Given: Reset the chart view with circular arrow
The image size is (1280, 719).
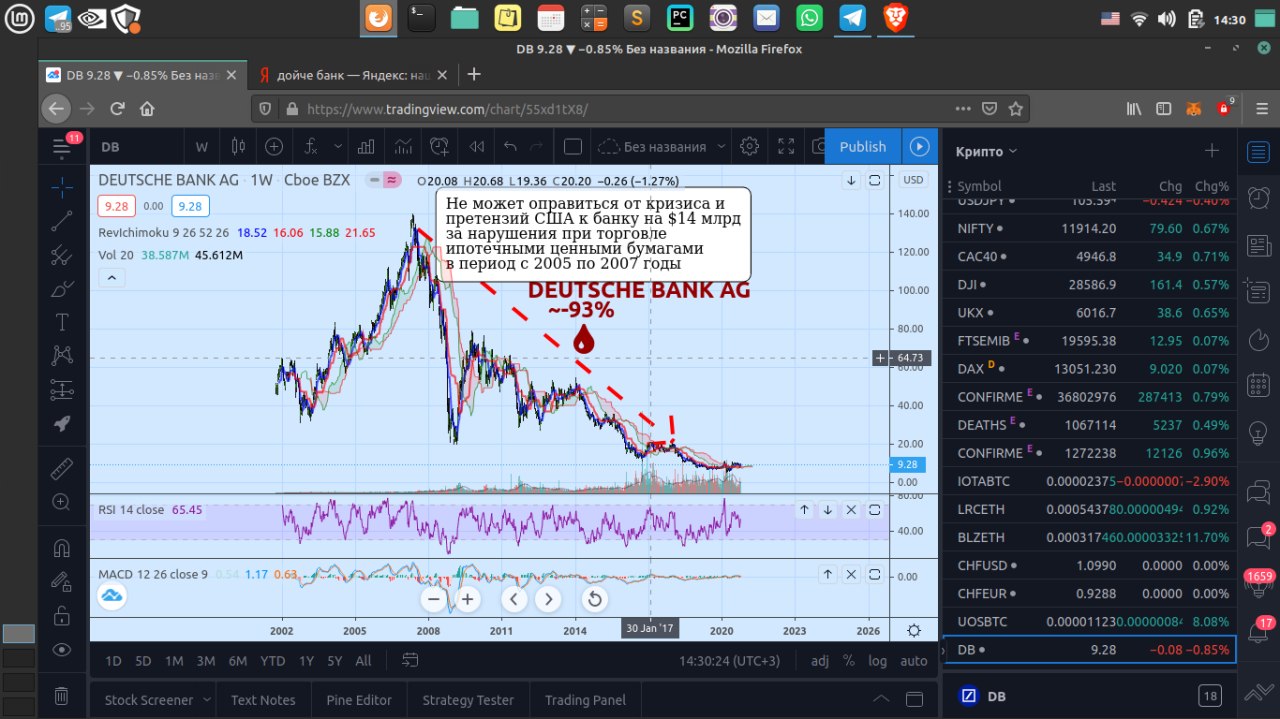Looking at the screenshot, I should coord(594,599).
